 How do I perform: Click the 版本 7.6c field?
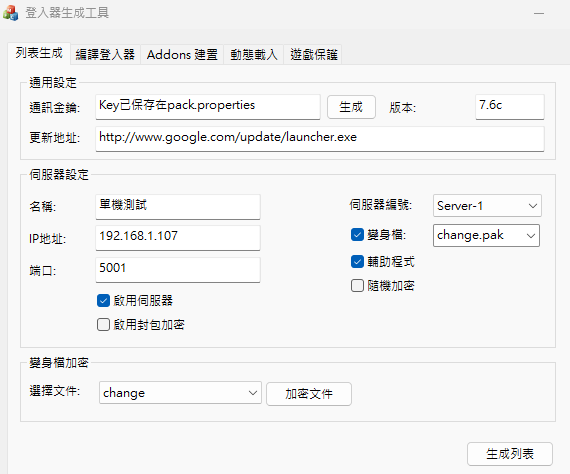pyautogui.click(x=510, y=107)
